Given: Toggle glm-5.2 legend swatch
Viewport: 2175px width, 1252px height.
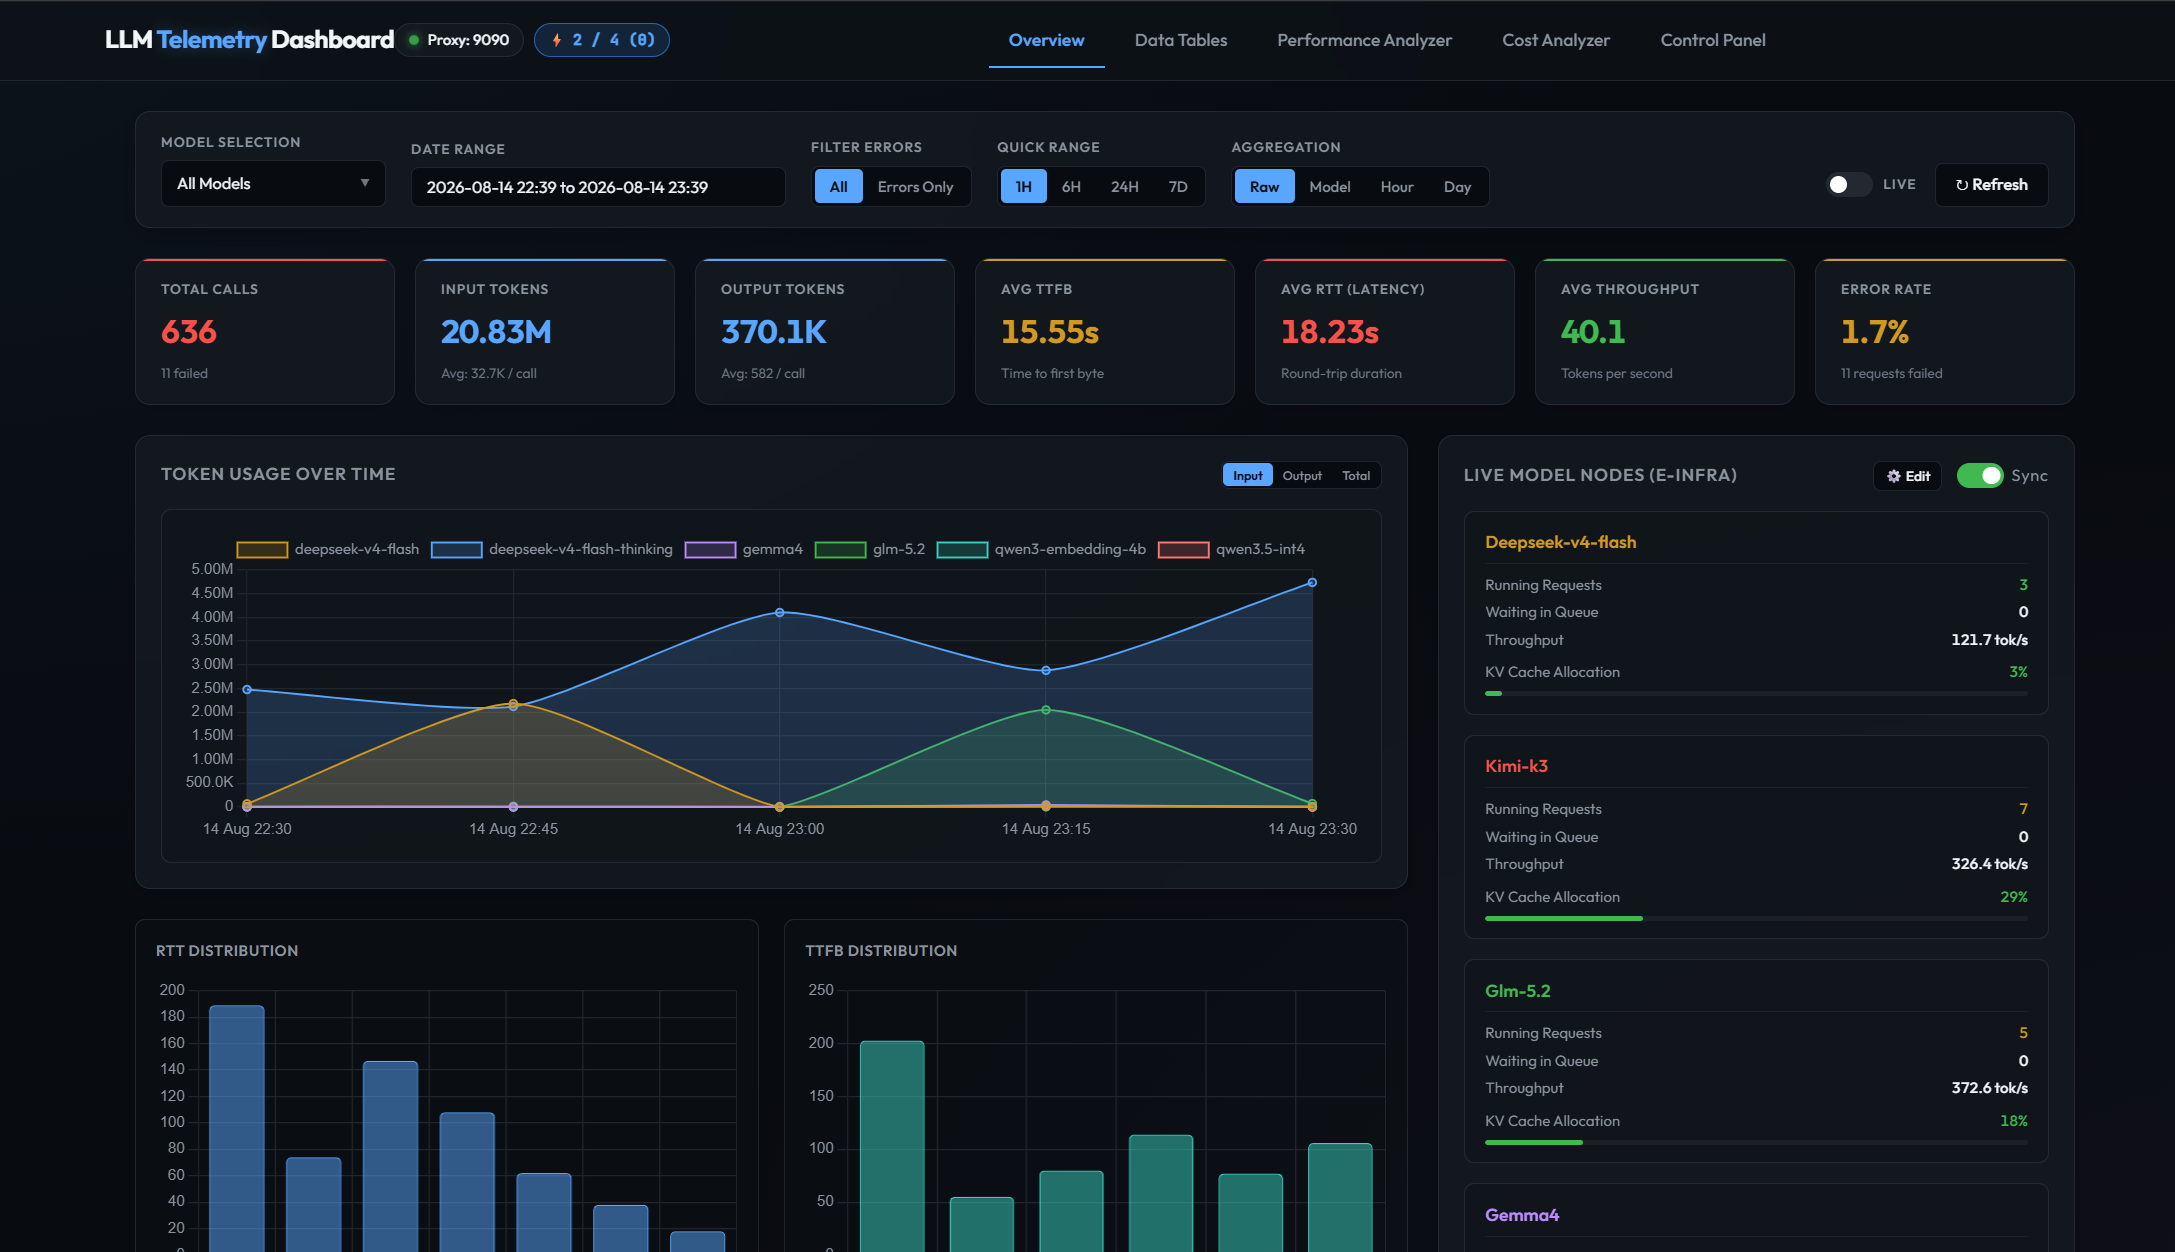Looking at the screenshot, I should click(840, 550).
